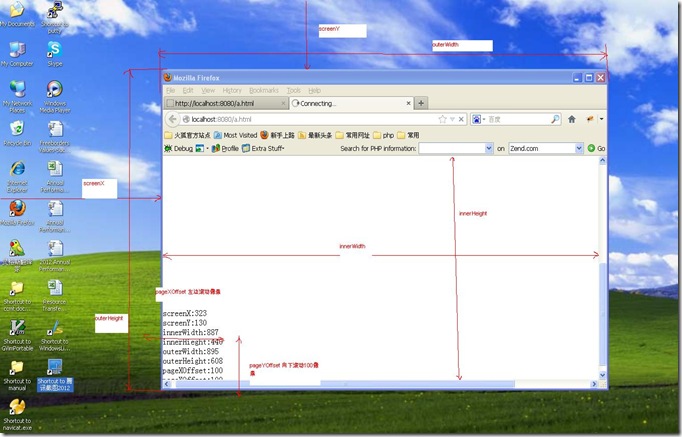Viewport: 682px width, 437px height.
Task: Click the text outerWidth:895
Action: coord(191,351)
